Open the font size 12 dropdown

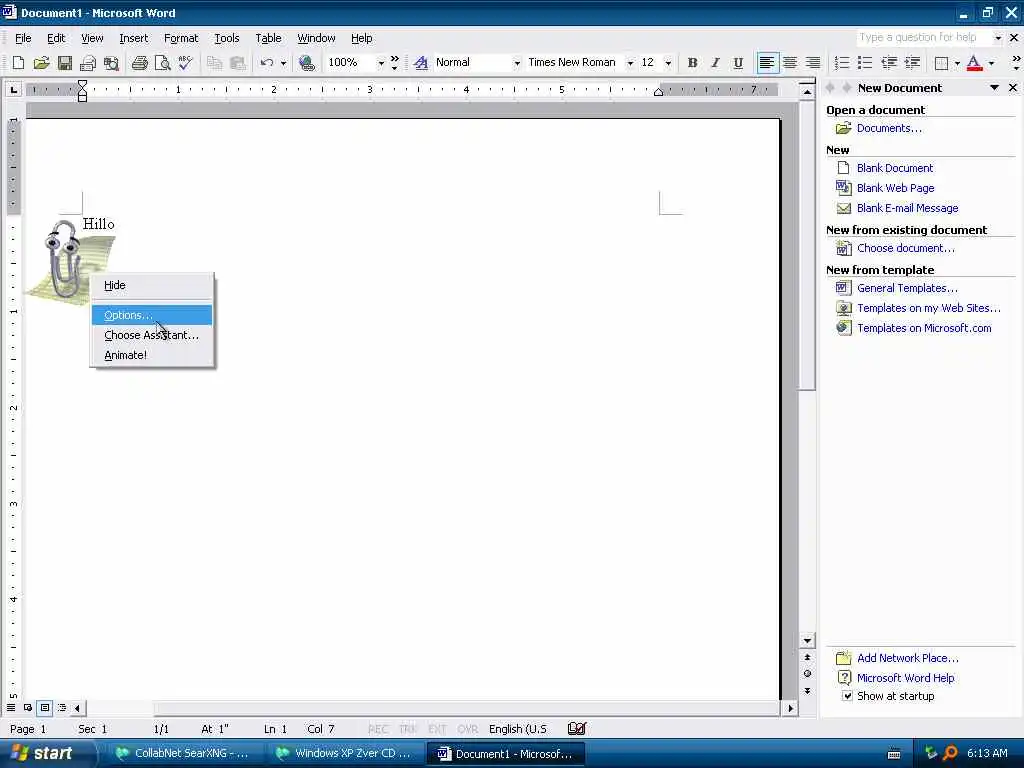(x=668, y=63)
